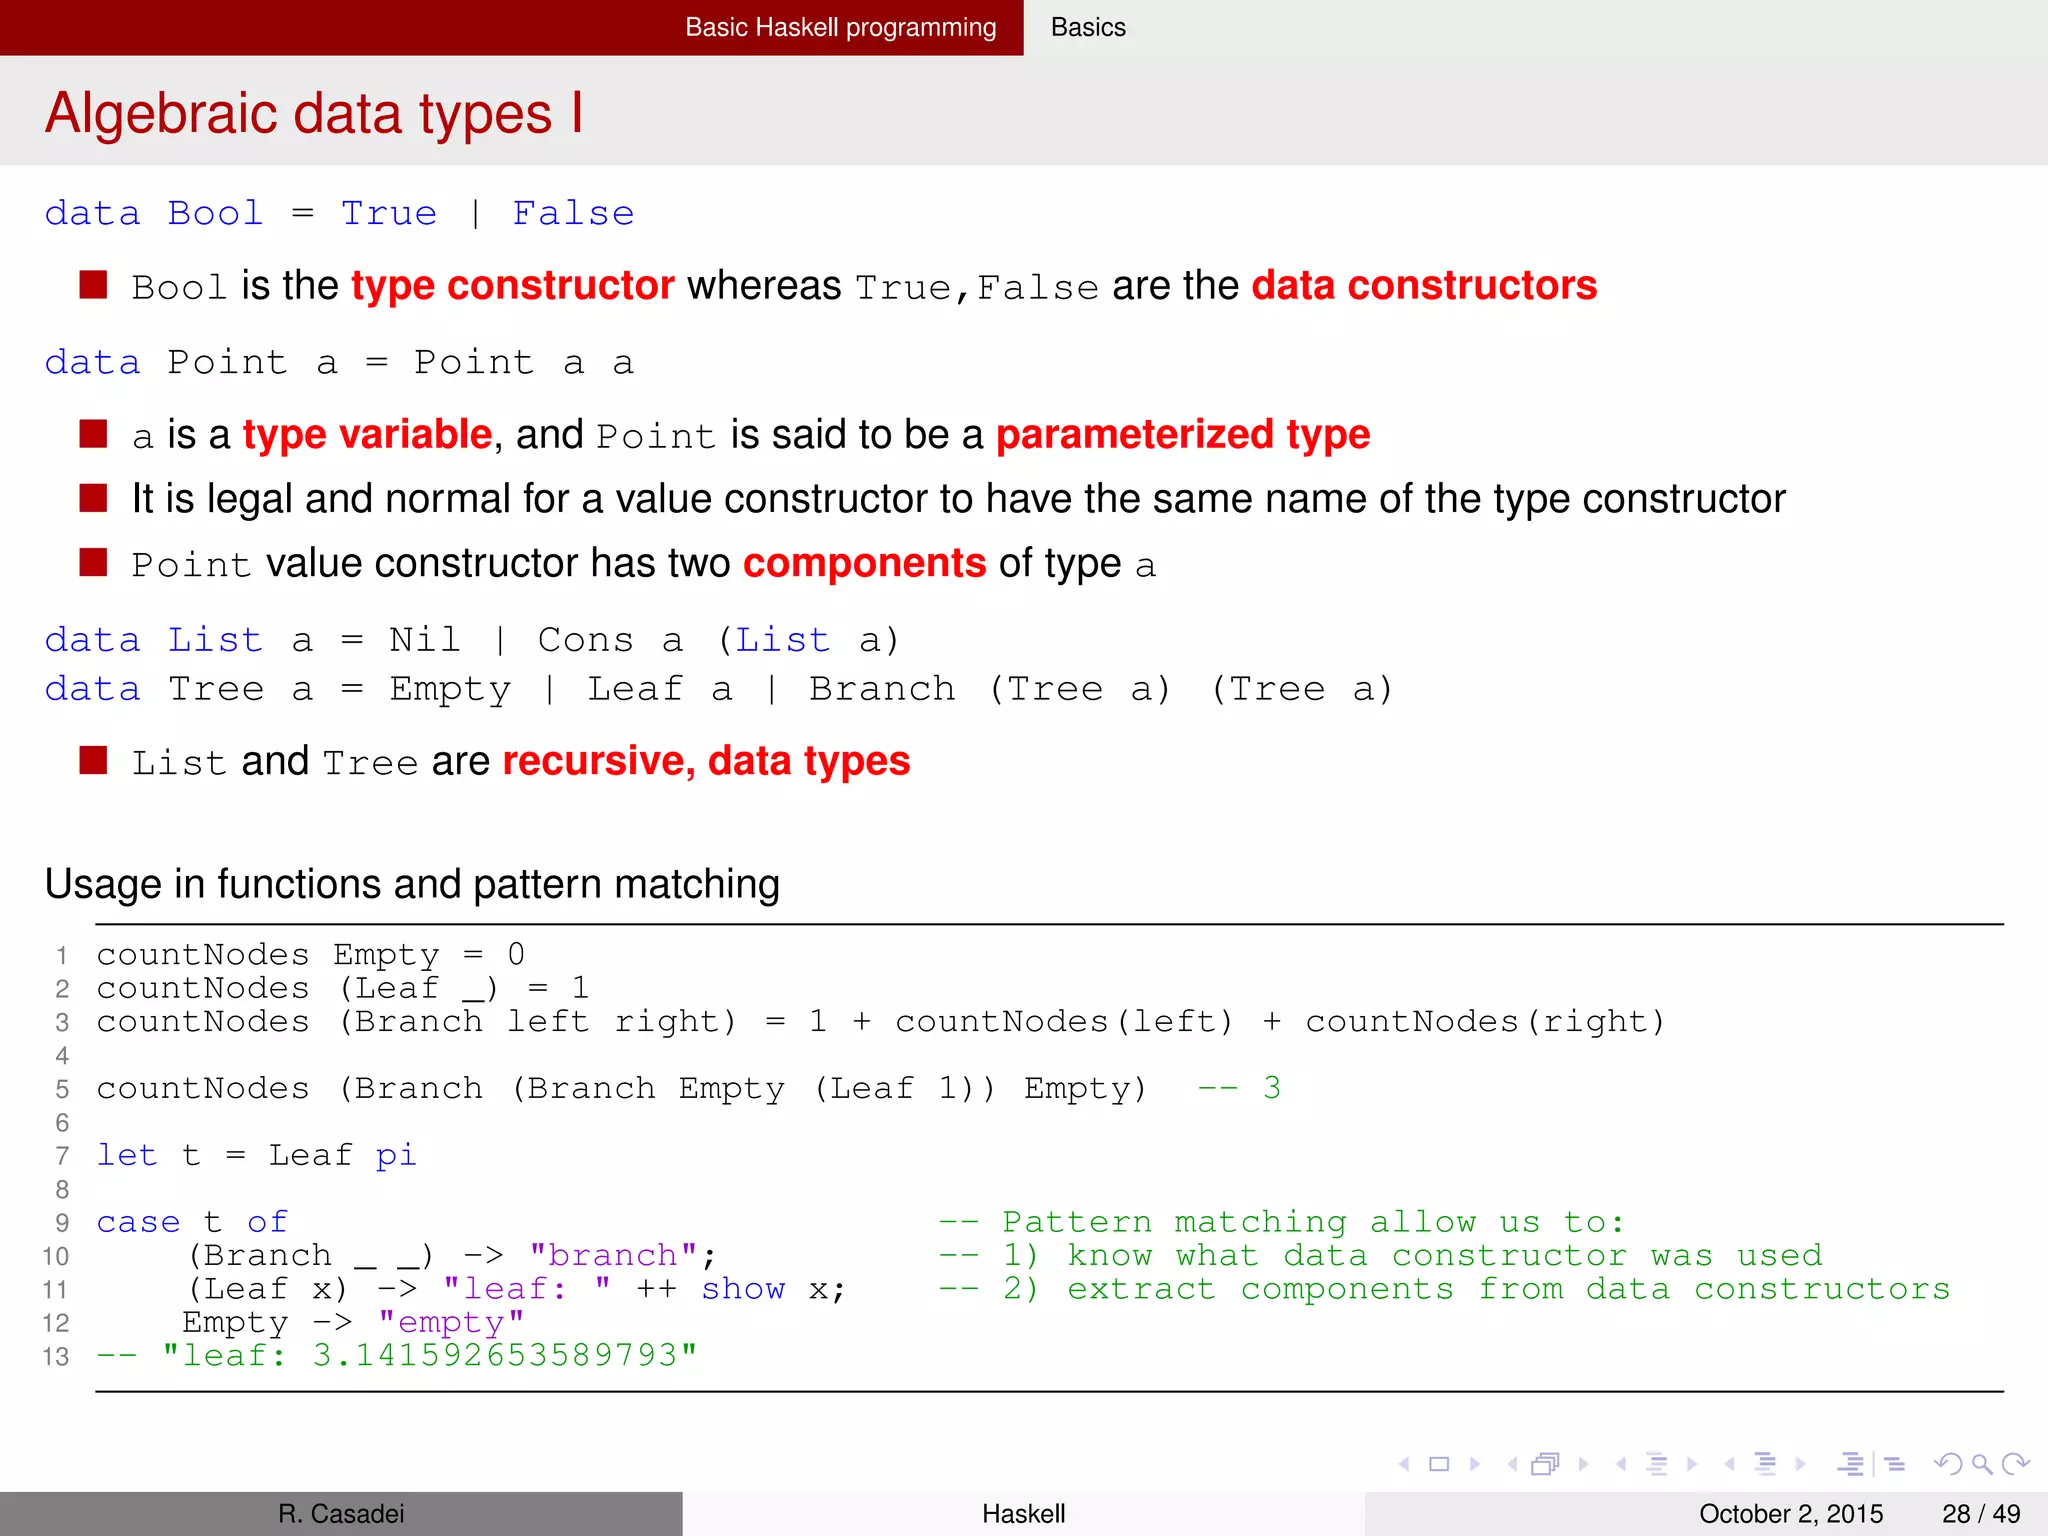This screenshot has width=2048, height=1536.
Task: Go to previous section arrow
Action: [x=1729, y=1464]
